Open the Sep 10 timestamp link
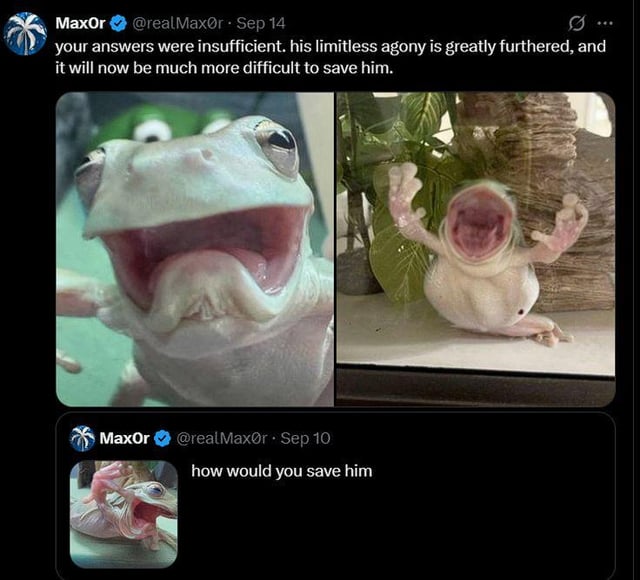Image resolution: width=640 pixels, height=580 pixels. pos(305,438)
